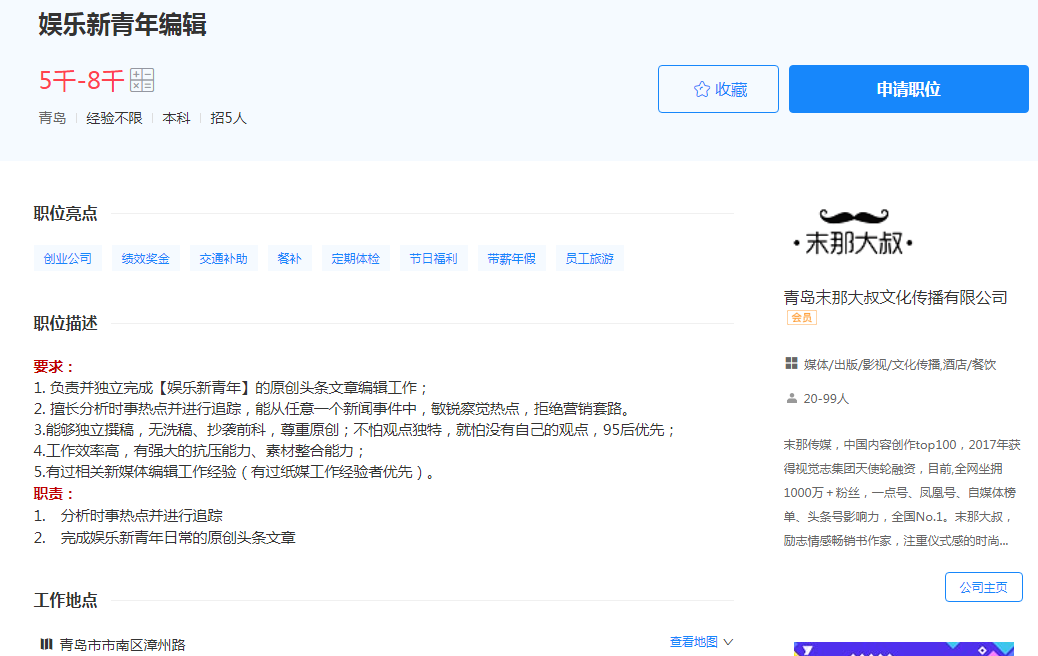
Task: Click the 餐补 benefit tag
Action: pos(289,259)
